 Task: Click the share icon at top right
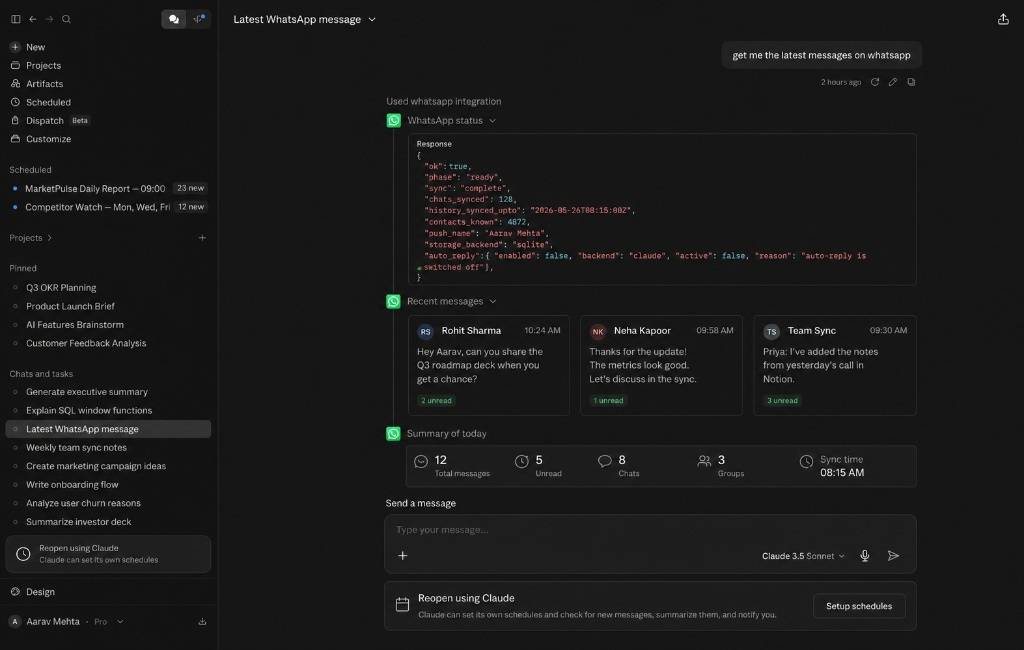1003,19
